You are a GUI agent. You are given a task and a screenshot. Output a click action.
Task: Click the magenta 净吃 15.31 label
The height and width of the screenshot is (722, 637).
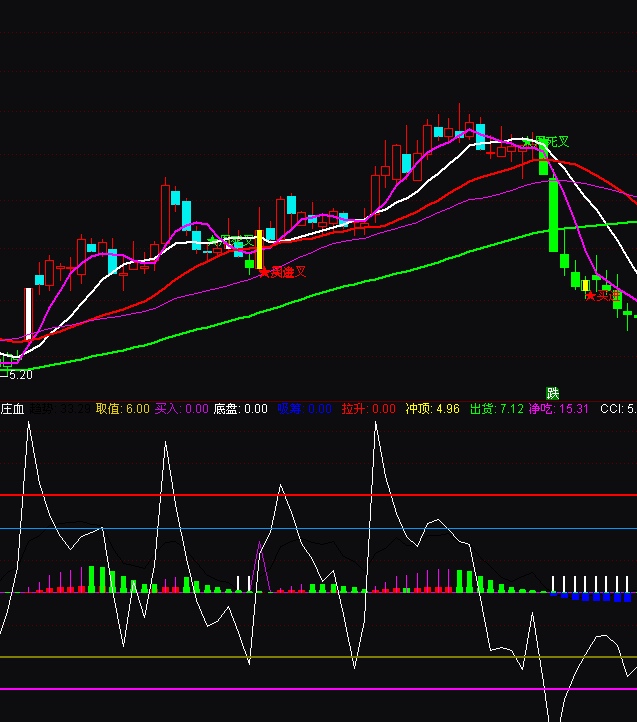pos(558,409)
